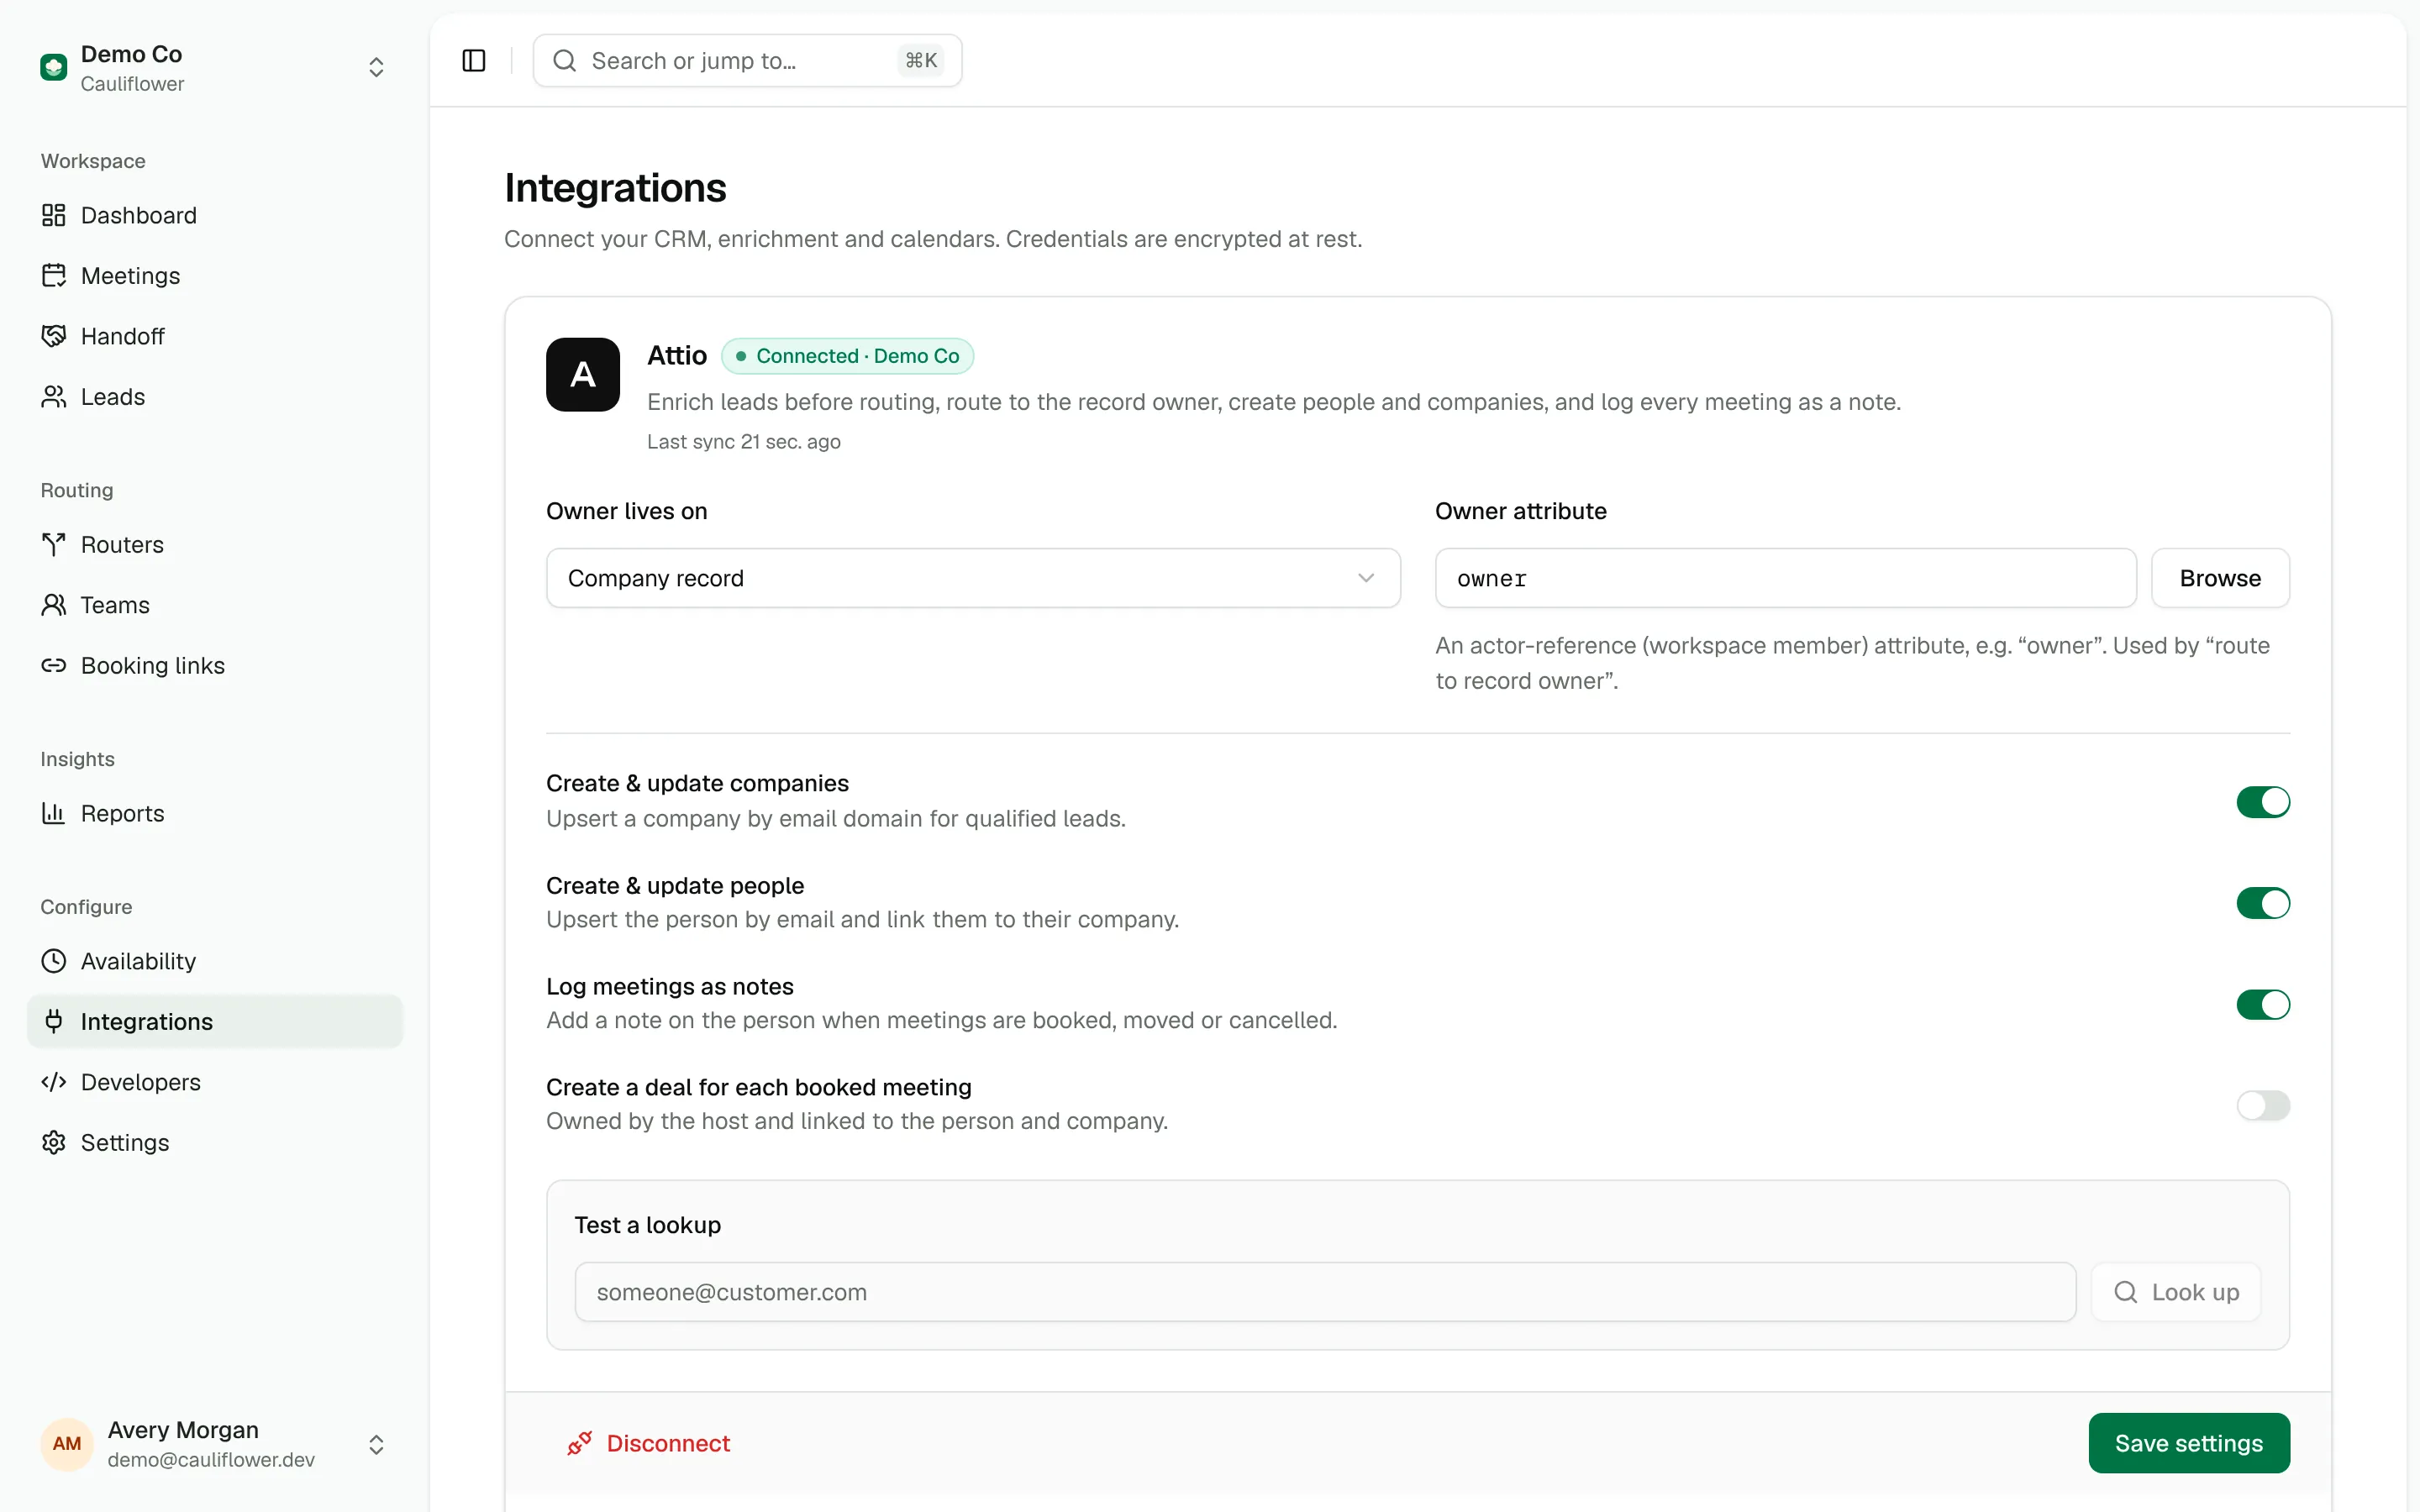Click the Save settings button

(2189, 1443)
